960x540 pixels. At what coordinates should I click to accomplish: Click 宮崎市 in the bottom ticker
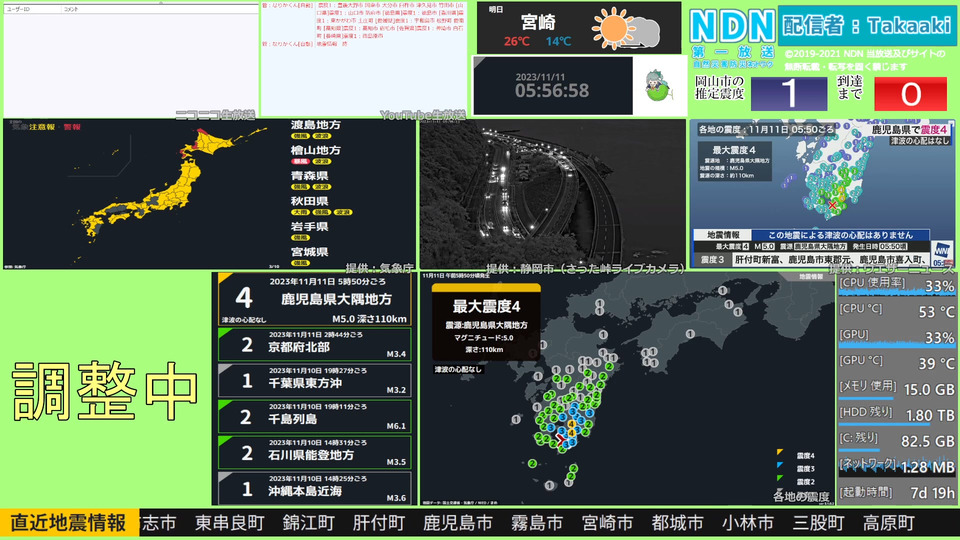coord(607,523)
